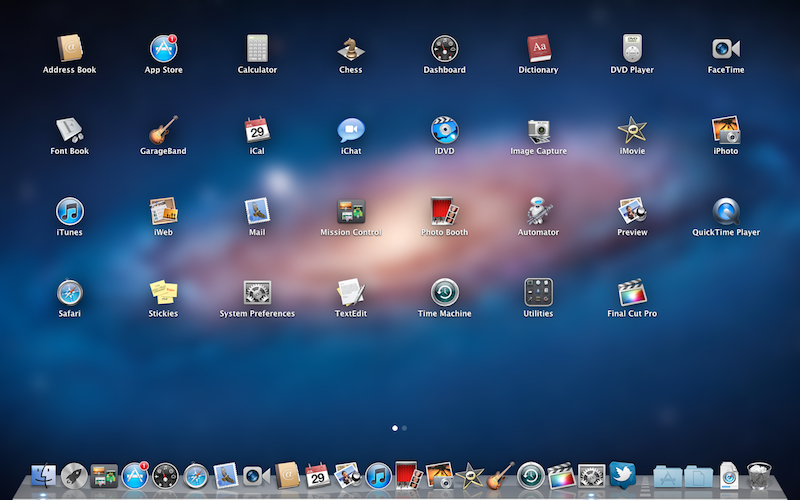Open System Preferences from the Dock
The image size is (800, 500).
click(x=591, y=476)
